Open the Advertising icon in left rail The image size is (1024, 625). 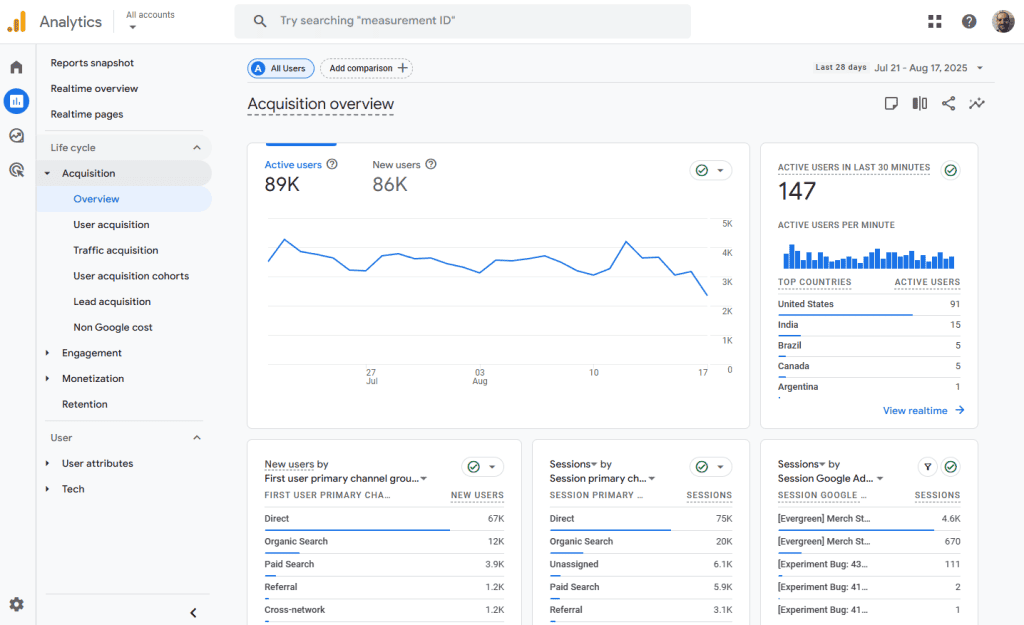(16, 170)
